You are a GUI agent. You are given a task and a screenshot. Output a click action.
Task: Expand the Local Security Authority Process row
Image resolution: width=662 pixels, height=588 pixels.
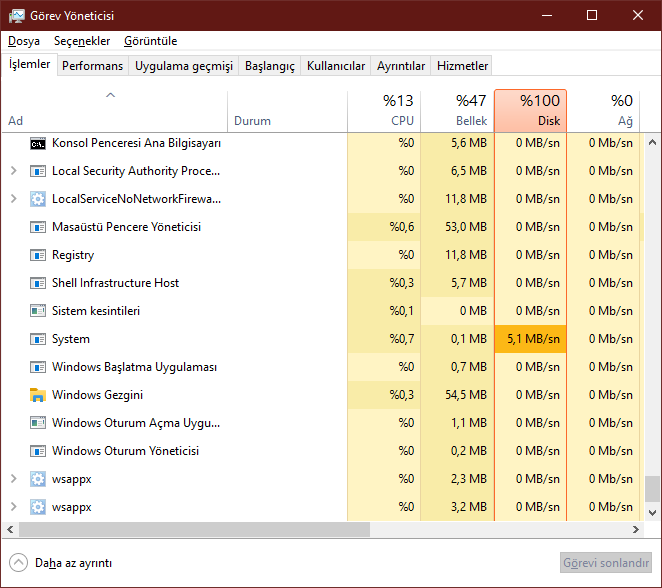(x=14, y=171)
